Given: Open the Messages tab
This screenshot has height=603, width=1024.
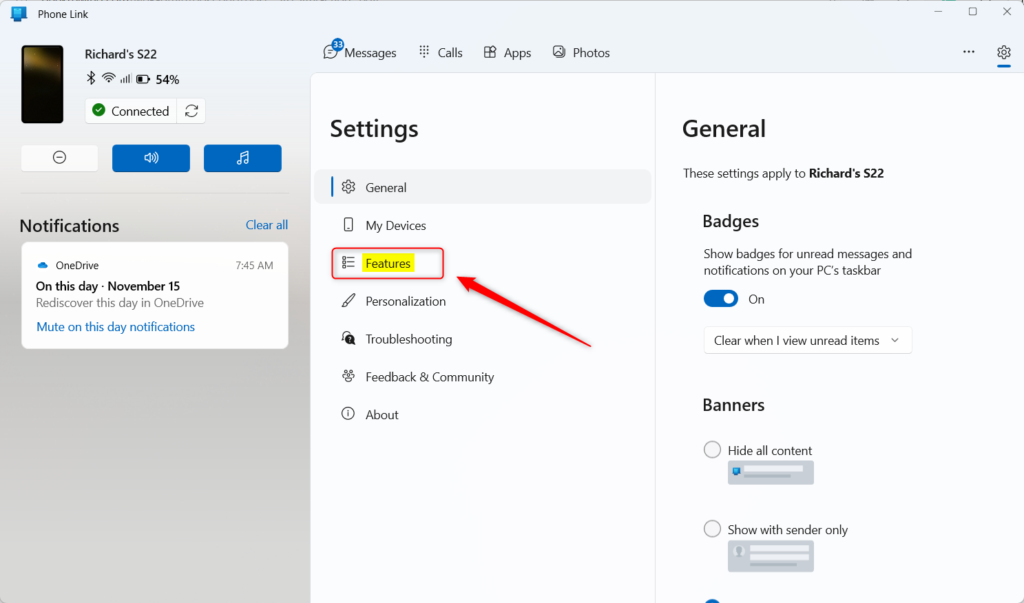Looking at the screenshot, I should 360,53.
